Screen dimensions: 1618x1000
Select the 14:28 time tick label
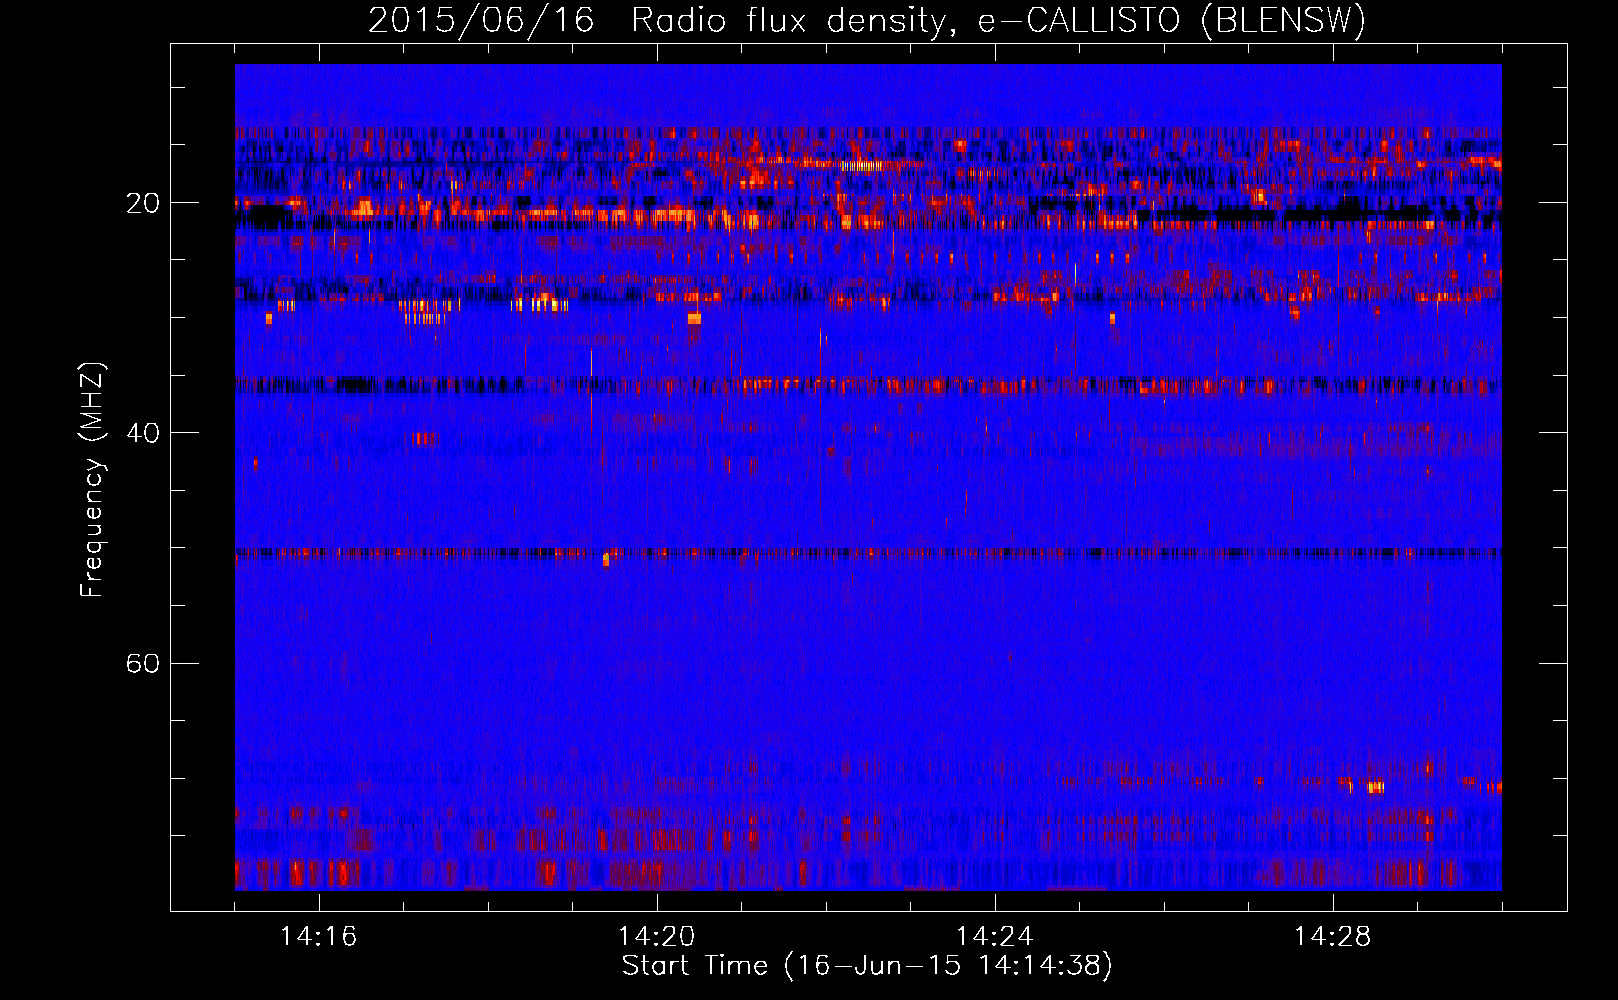[1333, 937]
